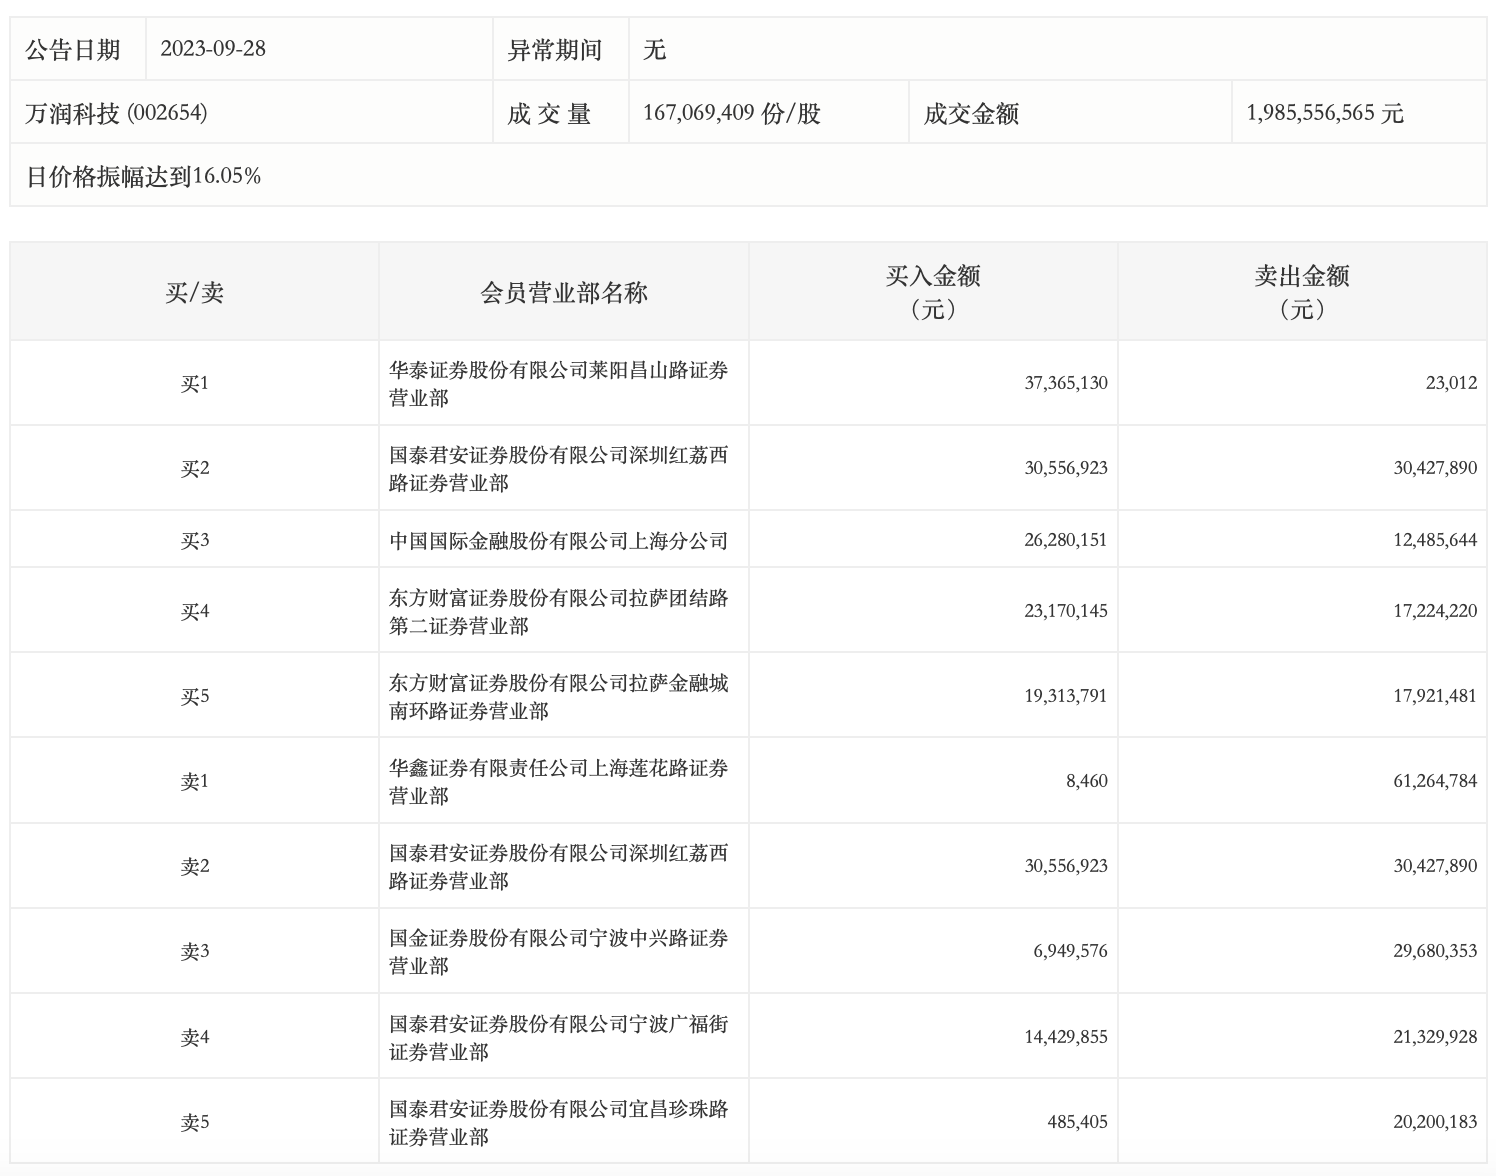
Task: Select the 卖2 row label
Action: click(x=195, y=866)
